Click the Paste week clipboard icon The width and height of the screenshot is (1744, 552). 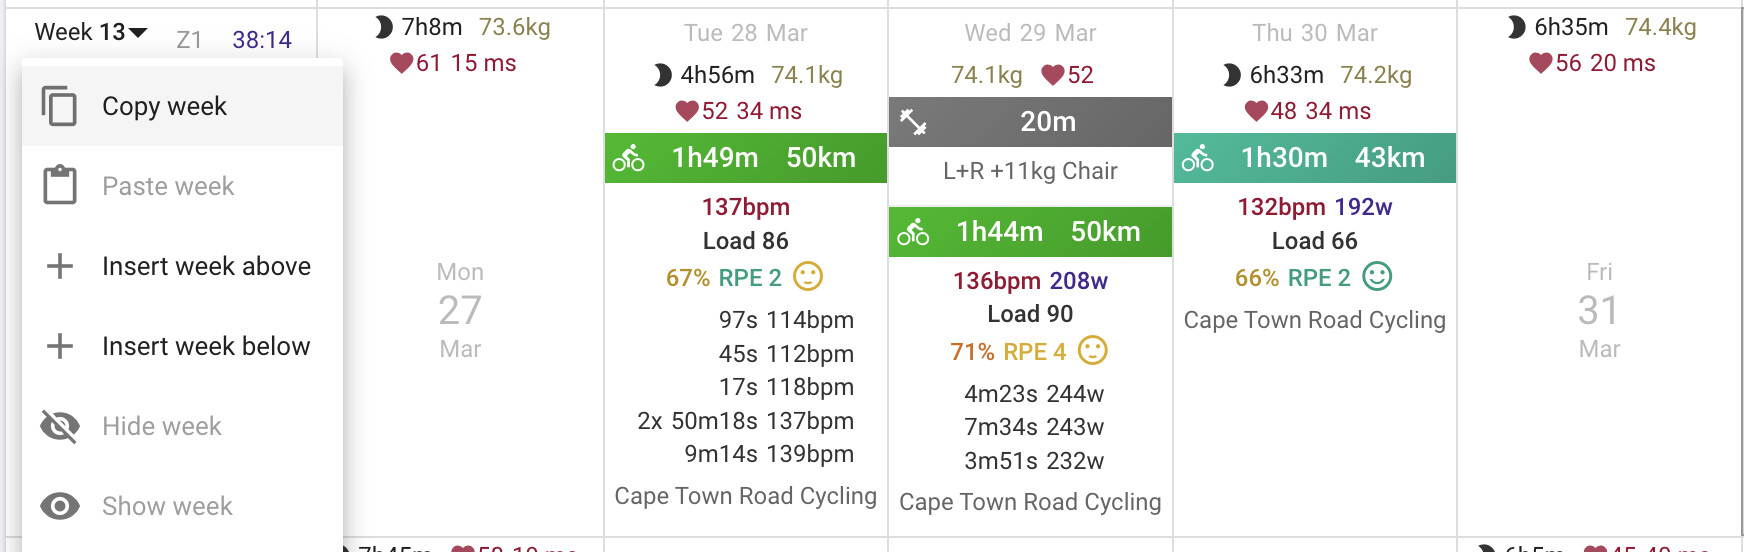pyautogui.click(x=60, y=185)
